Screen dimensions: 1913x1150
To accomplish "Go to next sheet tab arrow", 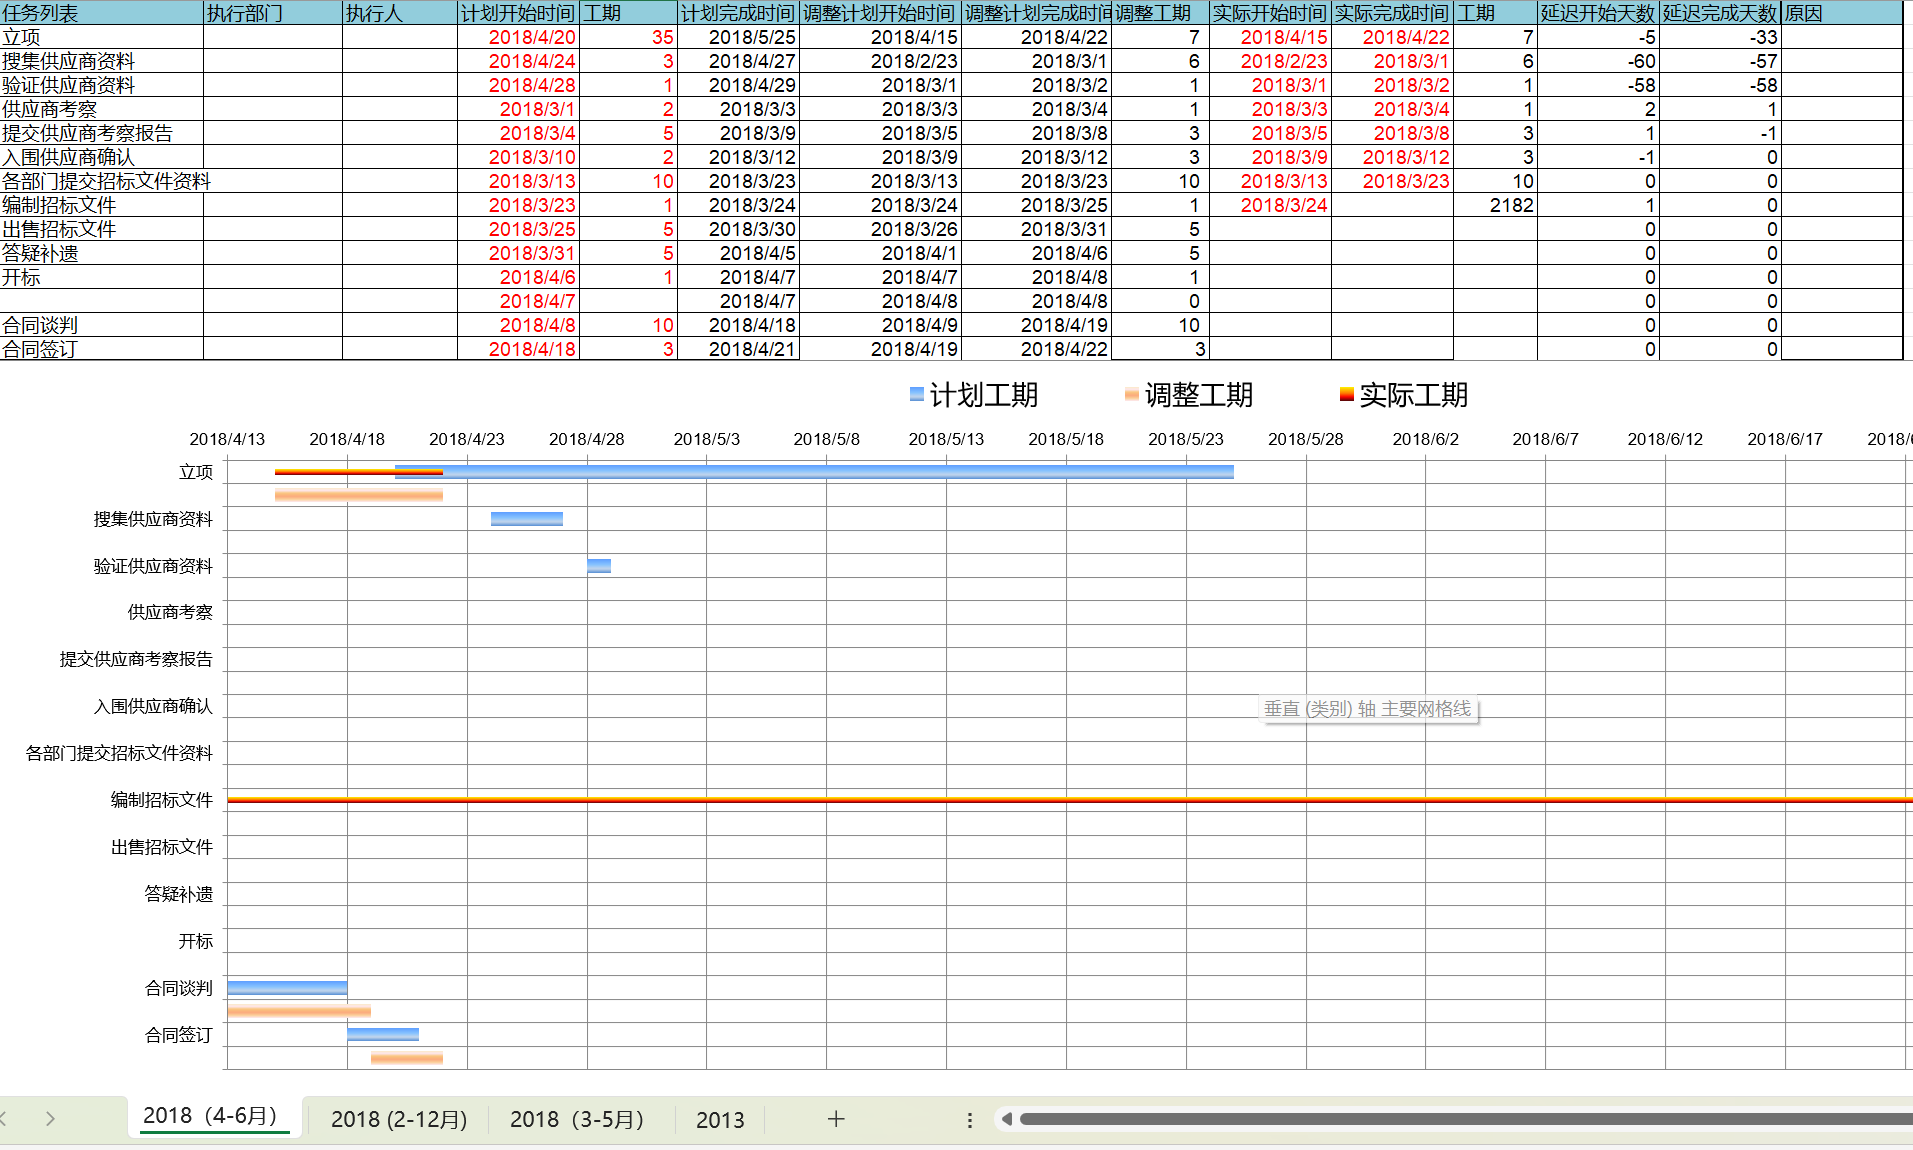I will pyautogui.click(x=50, y=1119).
